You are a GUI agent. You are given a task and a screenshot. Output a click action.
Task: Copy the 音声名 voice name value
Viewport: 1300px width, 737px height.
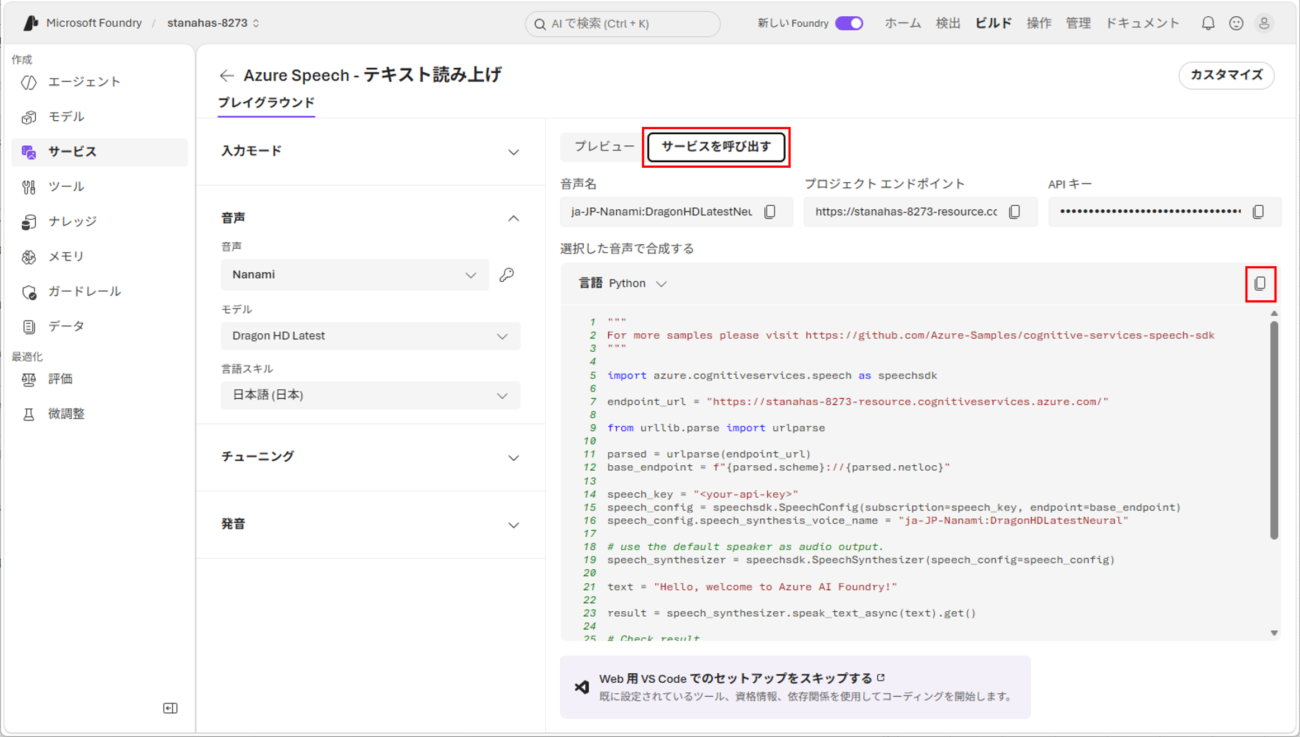tap(770, 212)
